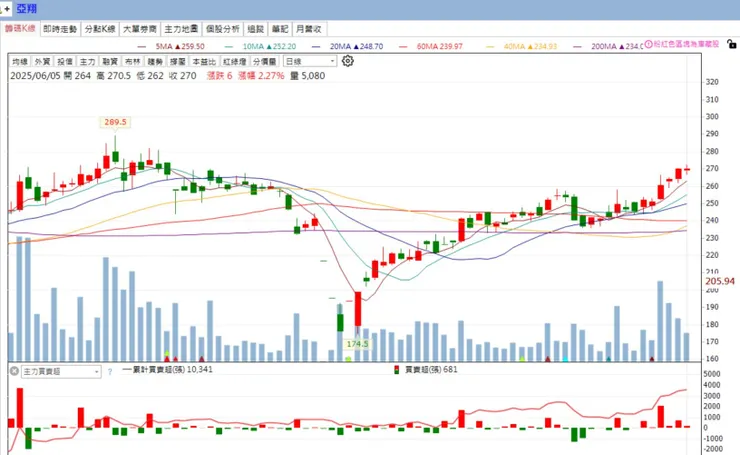Click the 買賣超 red-green legend icon
This screenshot has width=740, height=455.
pyautogui.click(x=397, y=370)
